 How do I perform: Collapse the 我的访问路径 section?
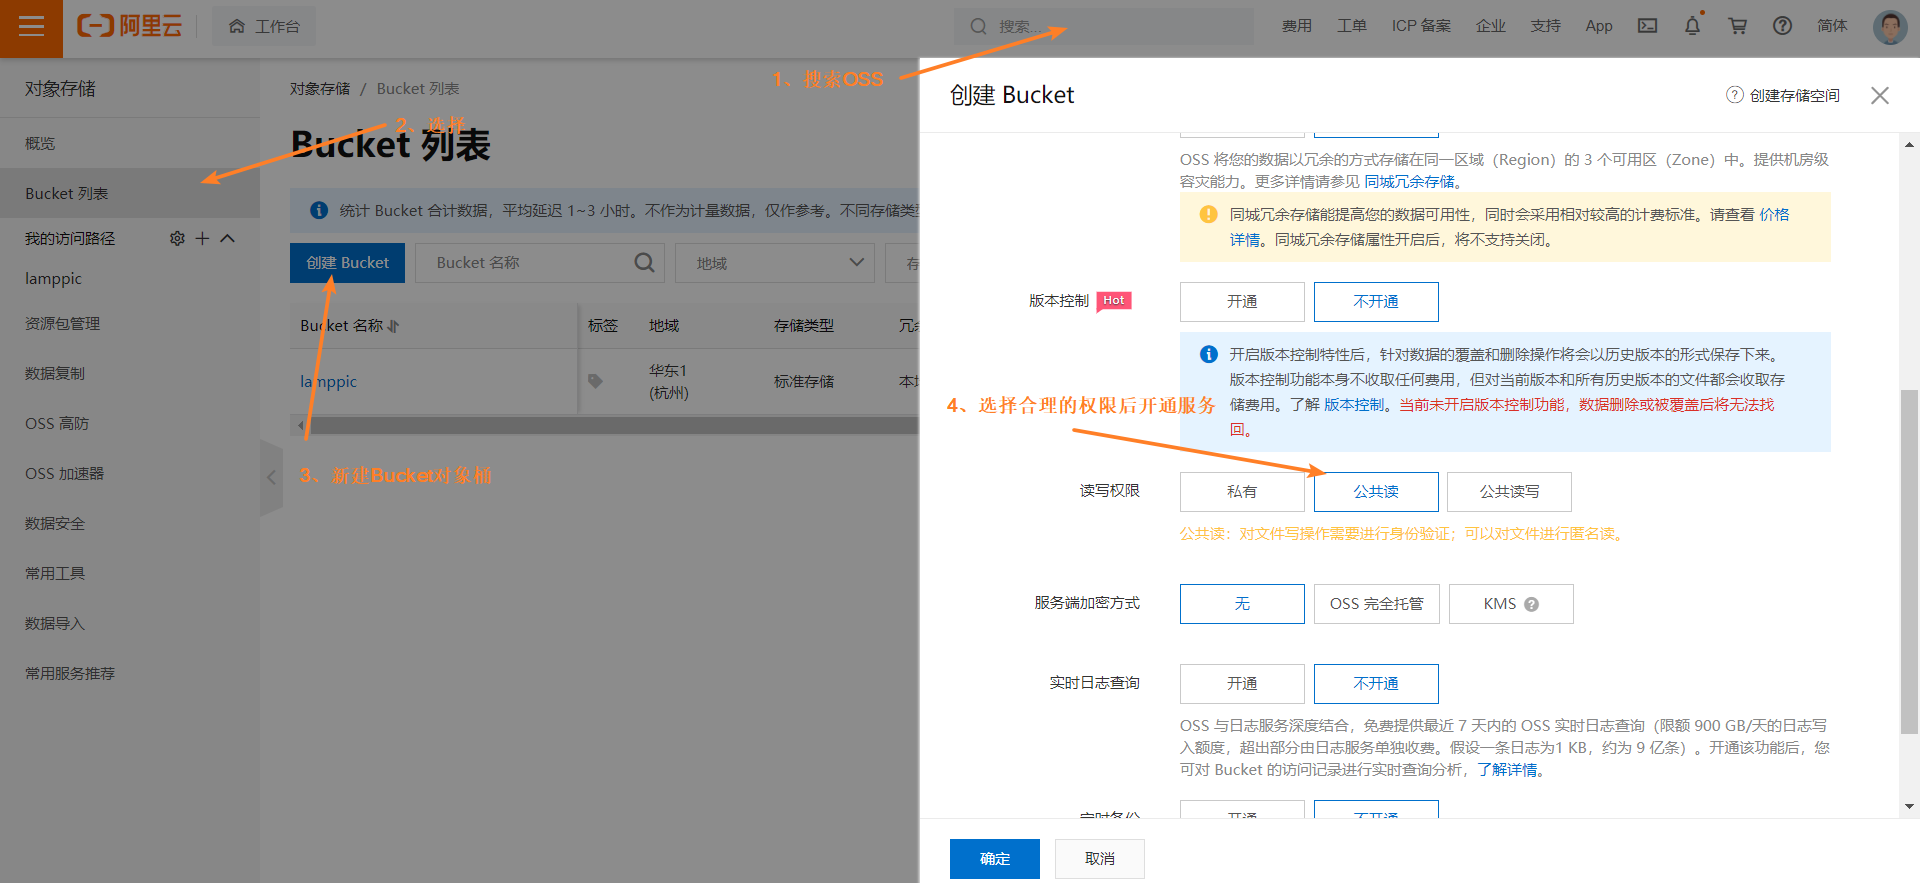click(x=227, y=239)
